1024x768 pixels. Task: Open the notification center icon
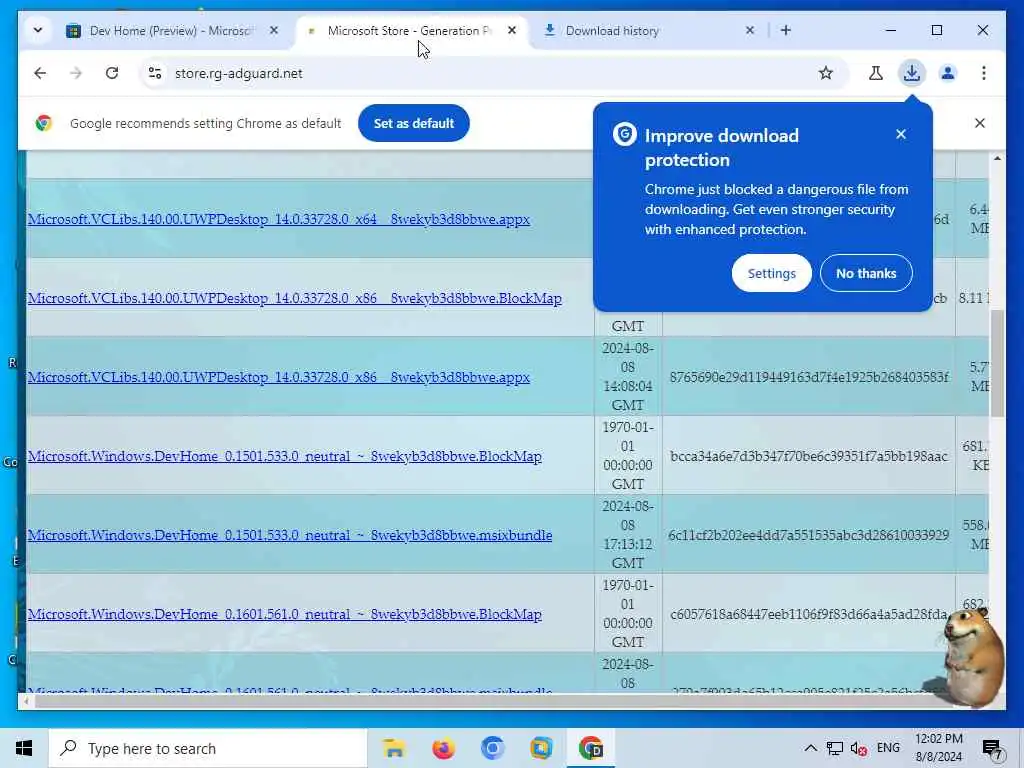(992, 749)
